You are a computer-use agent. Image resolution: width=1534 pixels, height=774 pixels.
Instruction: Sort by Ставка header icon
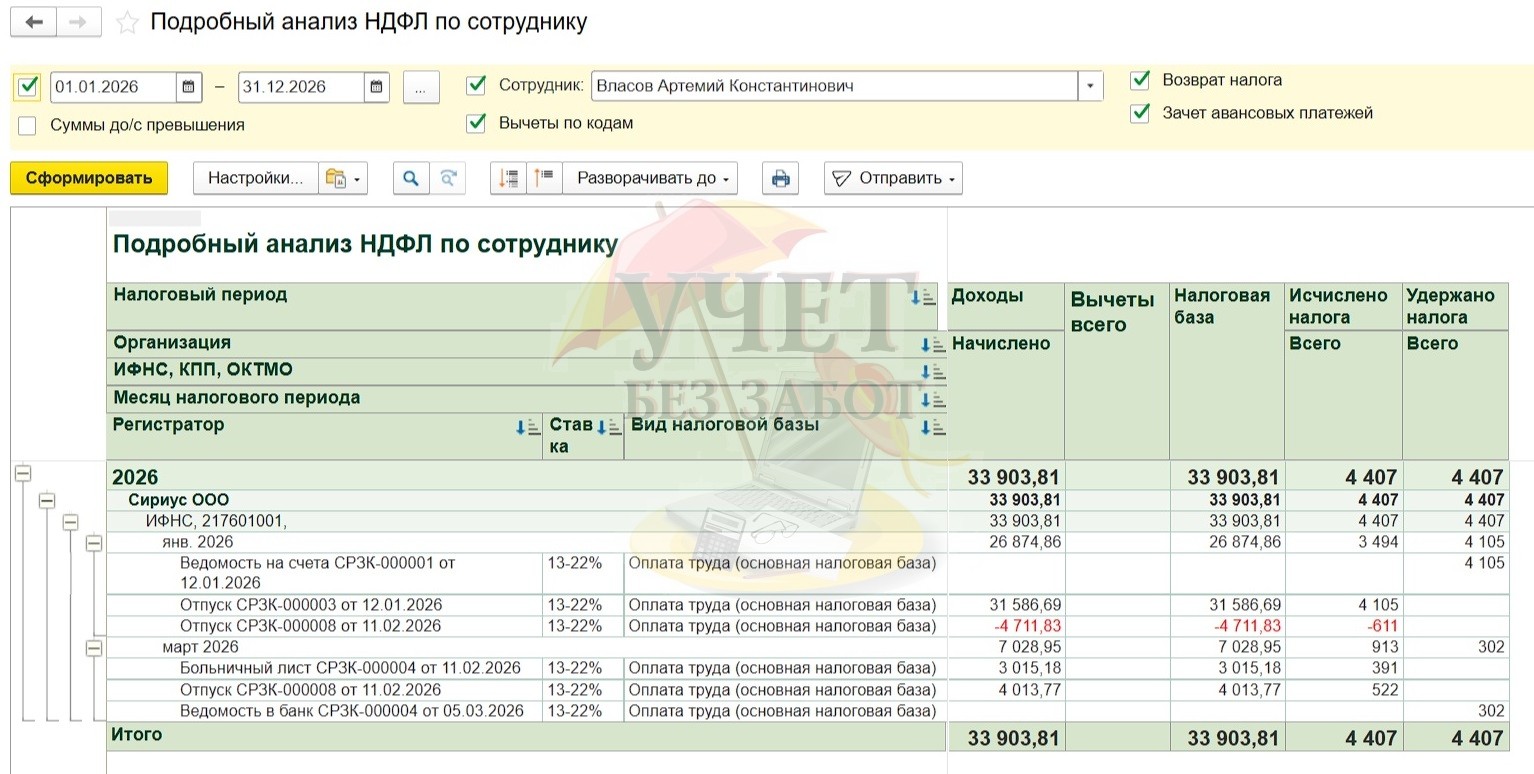pos(608,427)
